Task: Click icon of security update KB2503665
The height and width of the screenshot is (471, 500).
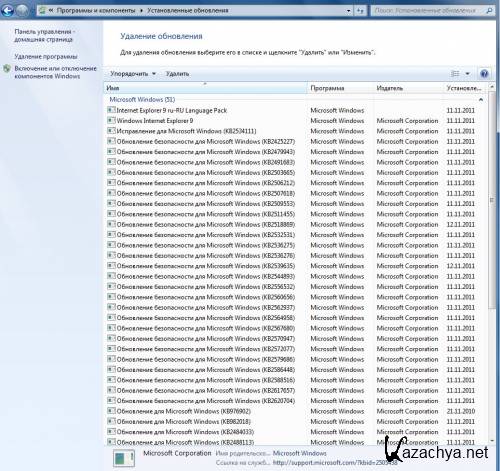Action: [x=111, y=172]
